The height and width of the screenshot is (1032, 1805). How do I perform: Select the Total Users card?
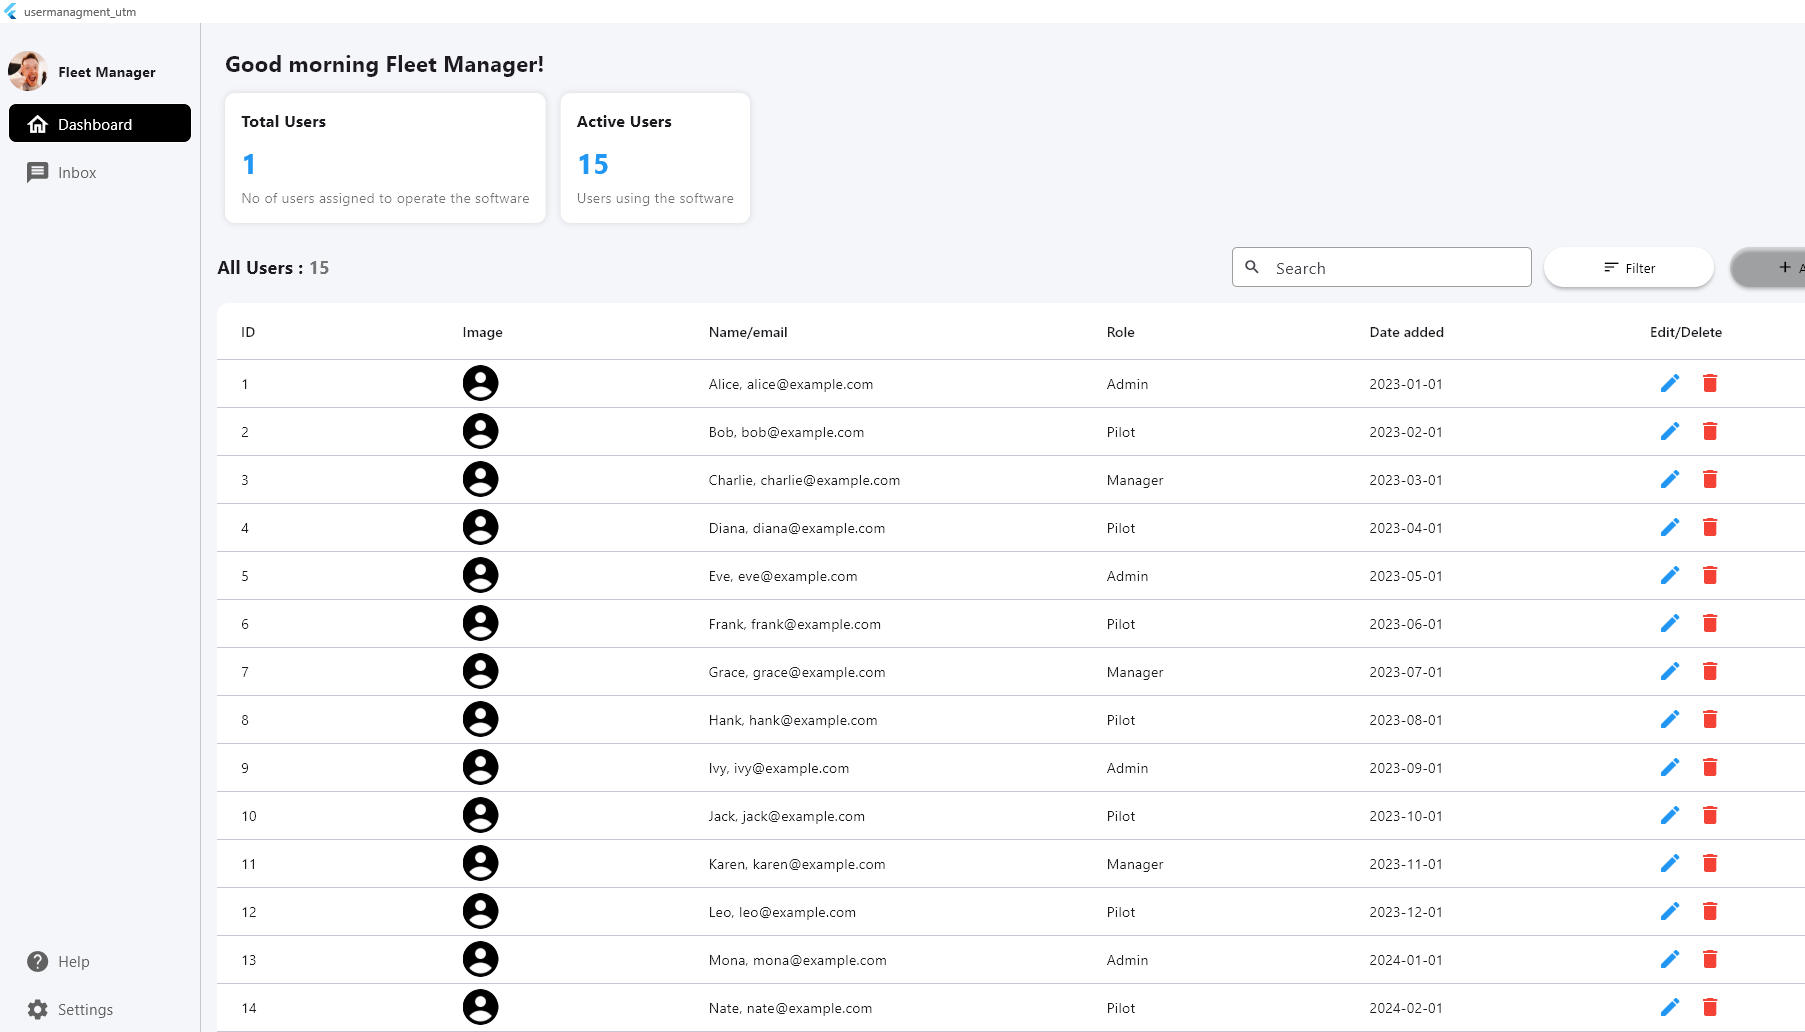click(x=385, y=158)
